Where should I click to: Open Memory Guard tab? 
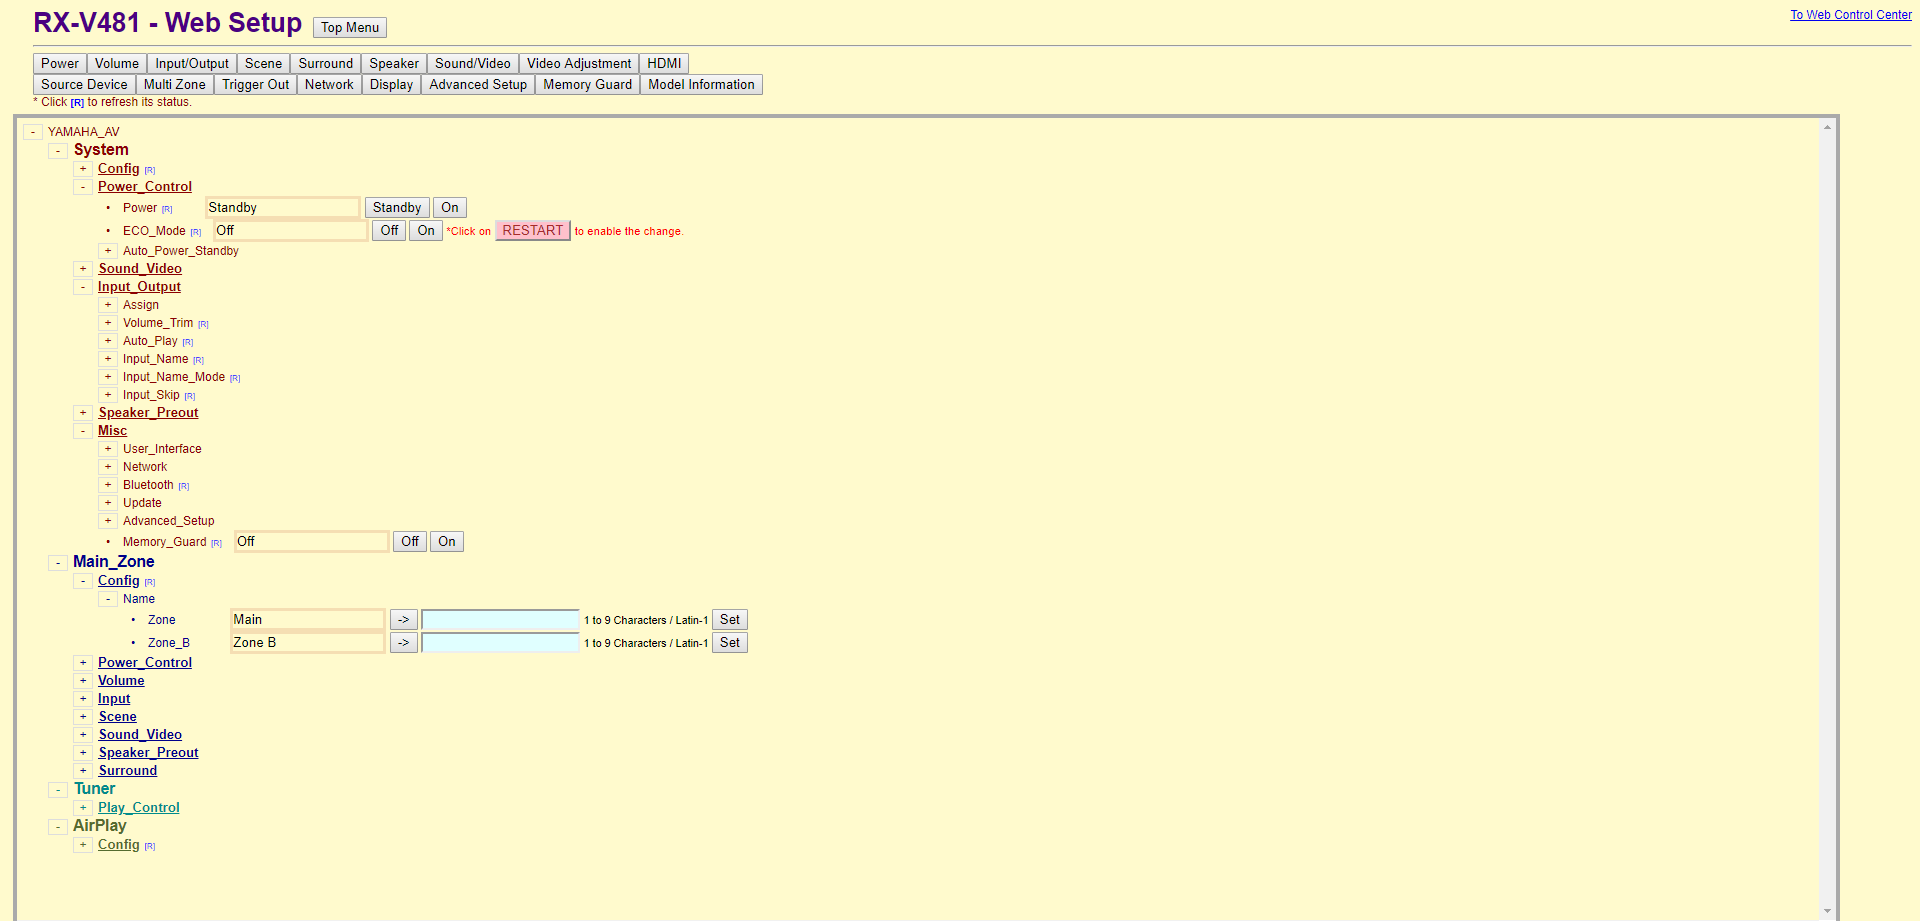(x=587, y=85)
